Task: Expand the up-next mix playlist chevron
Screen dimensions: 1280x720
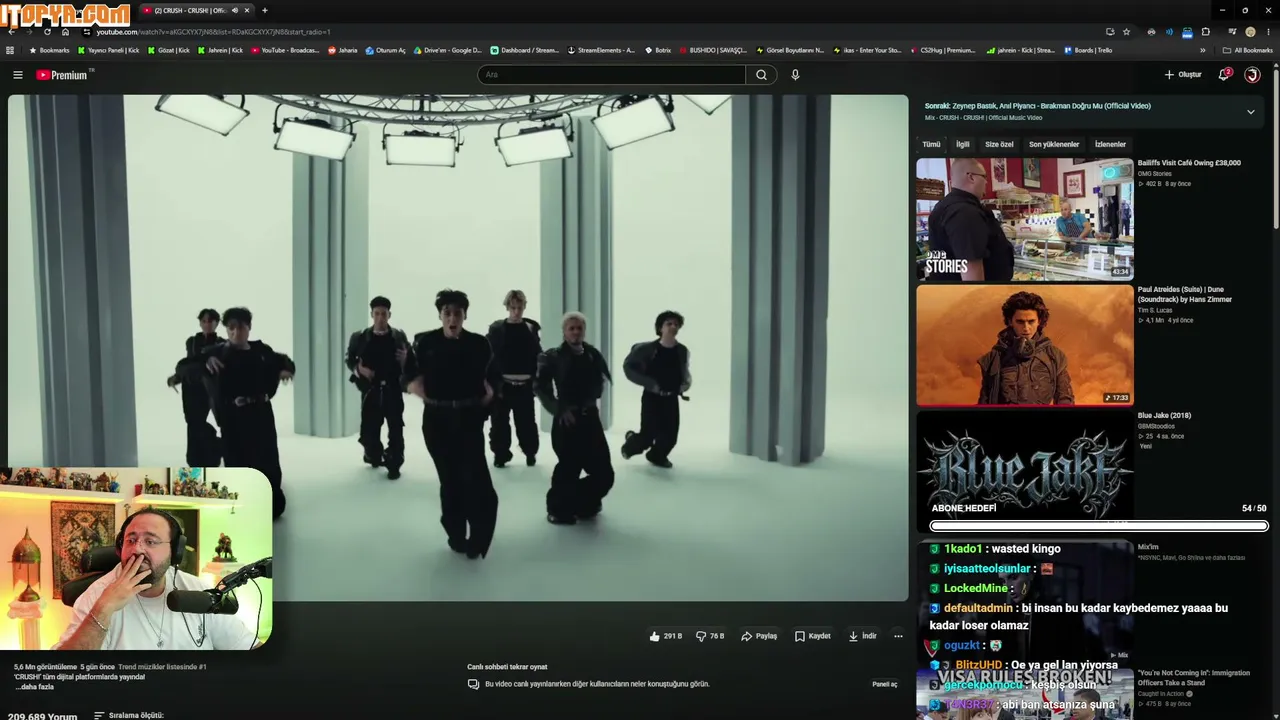Action: (x=1250, y=112)
